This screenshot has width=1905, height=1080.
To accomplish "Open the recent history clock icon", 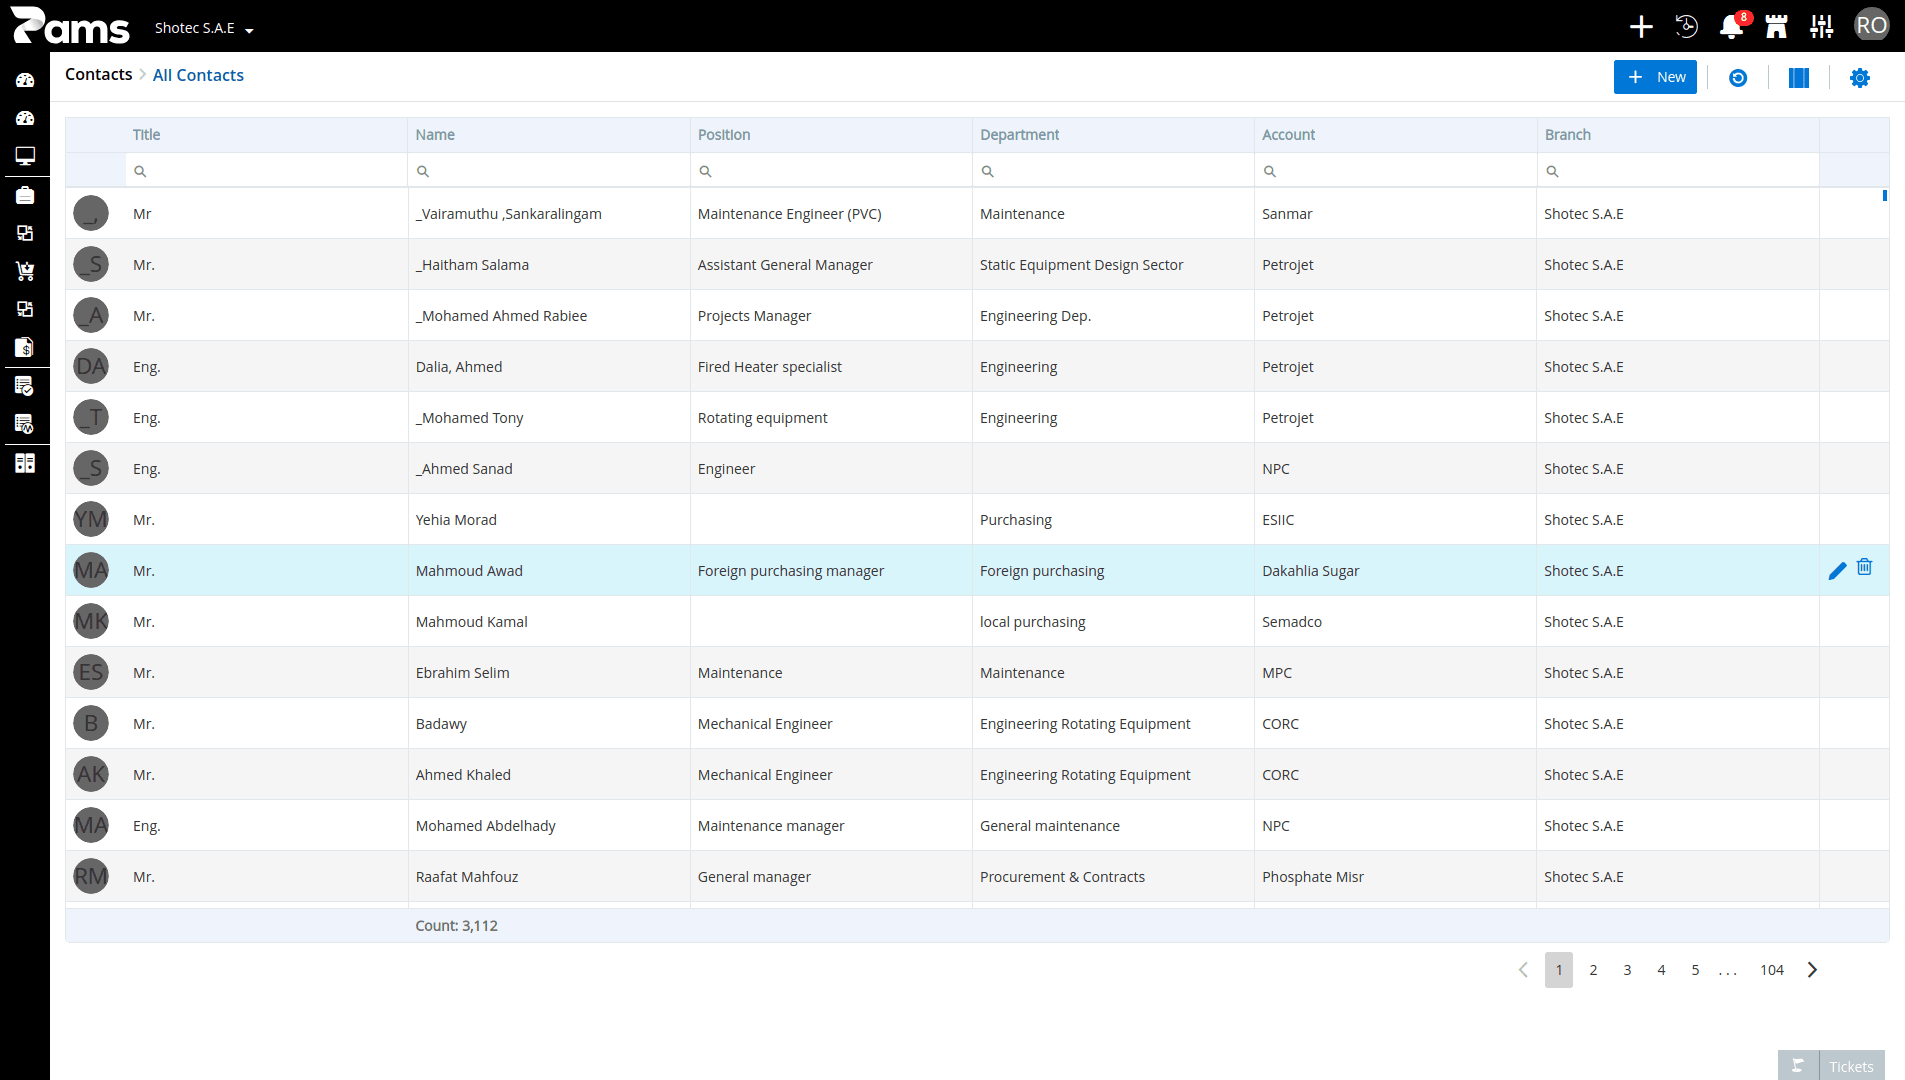I will [x=1687, y=27].
